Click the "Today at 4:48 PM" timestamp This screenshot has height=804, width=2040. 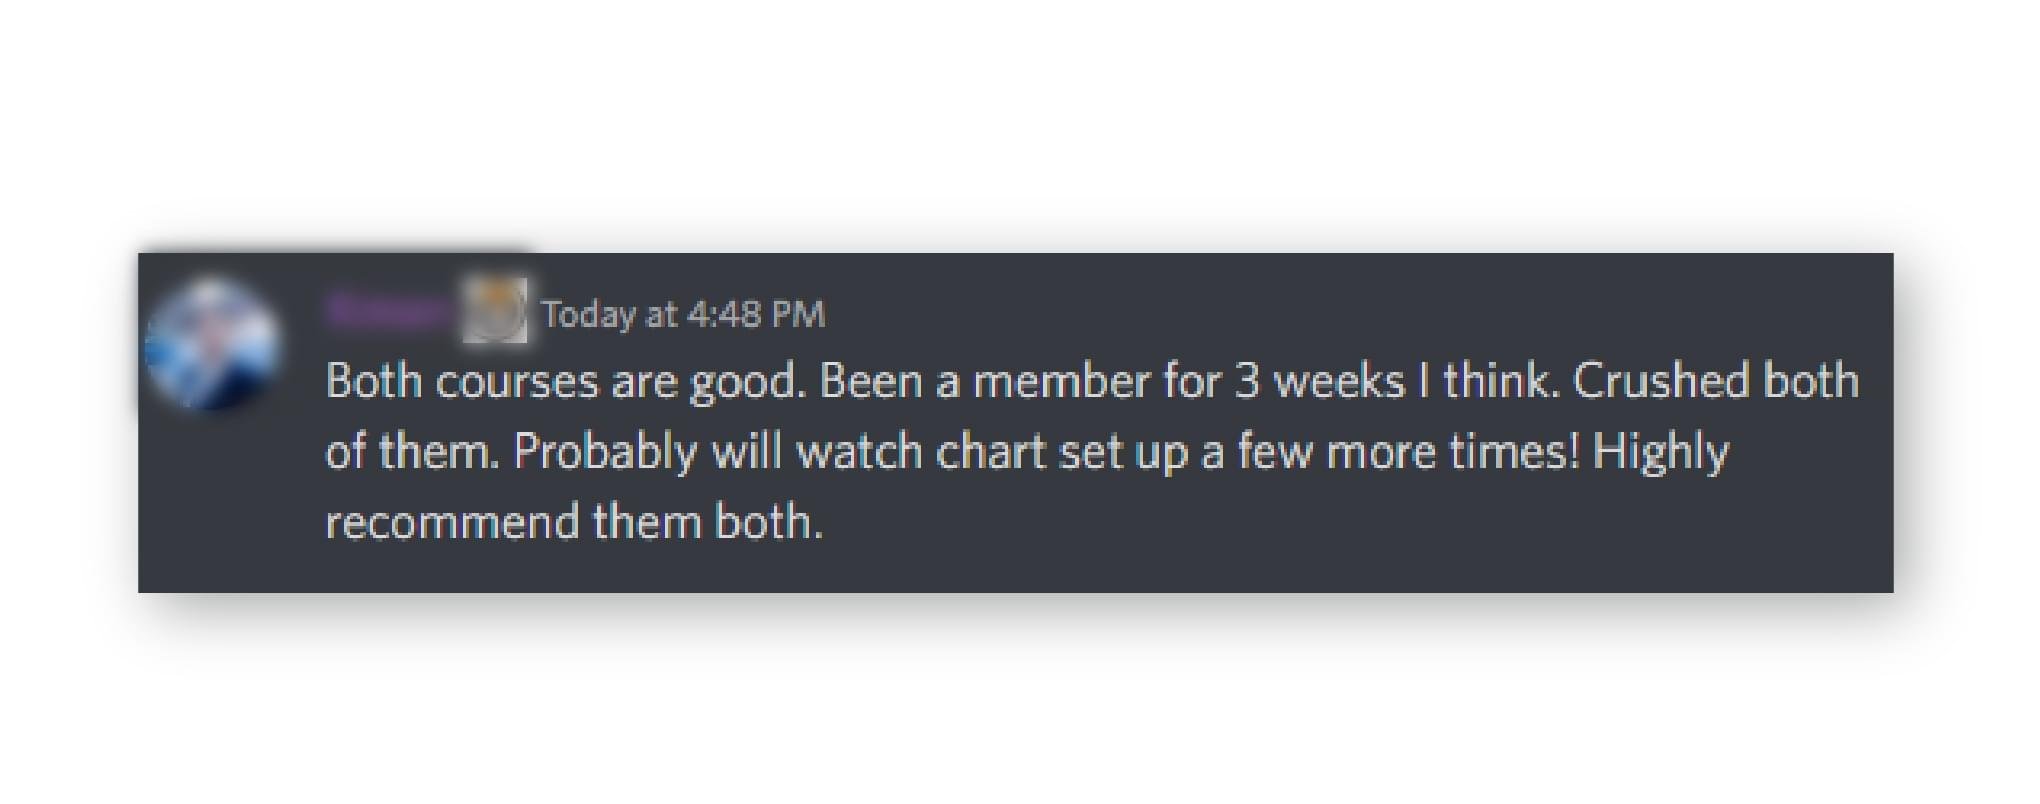click(683, 314)
